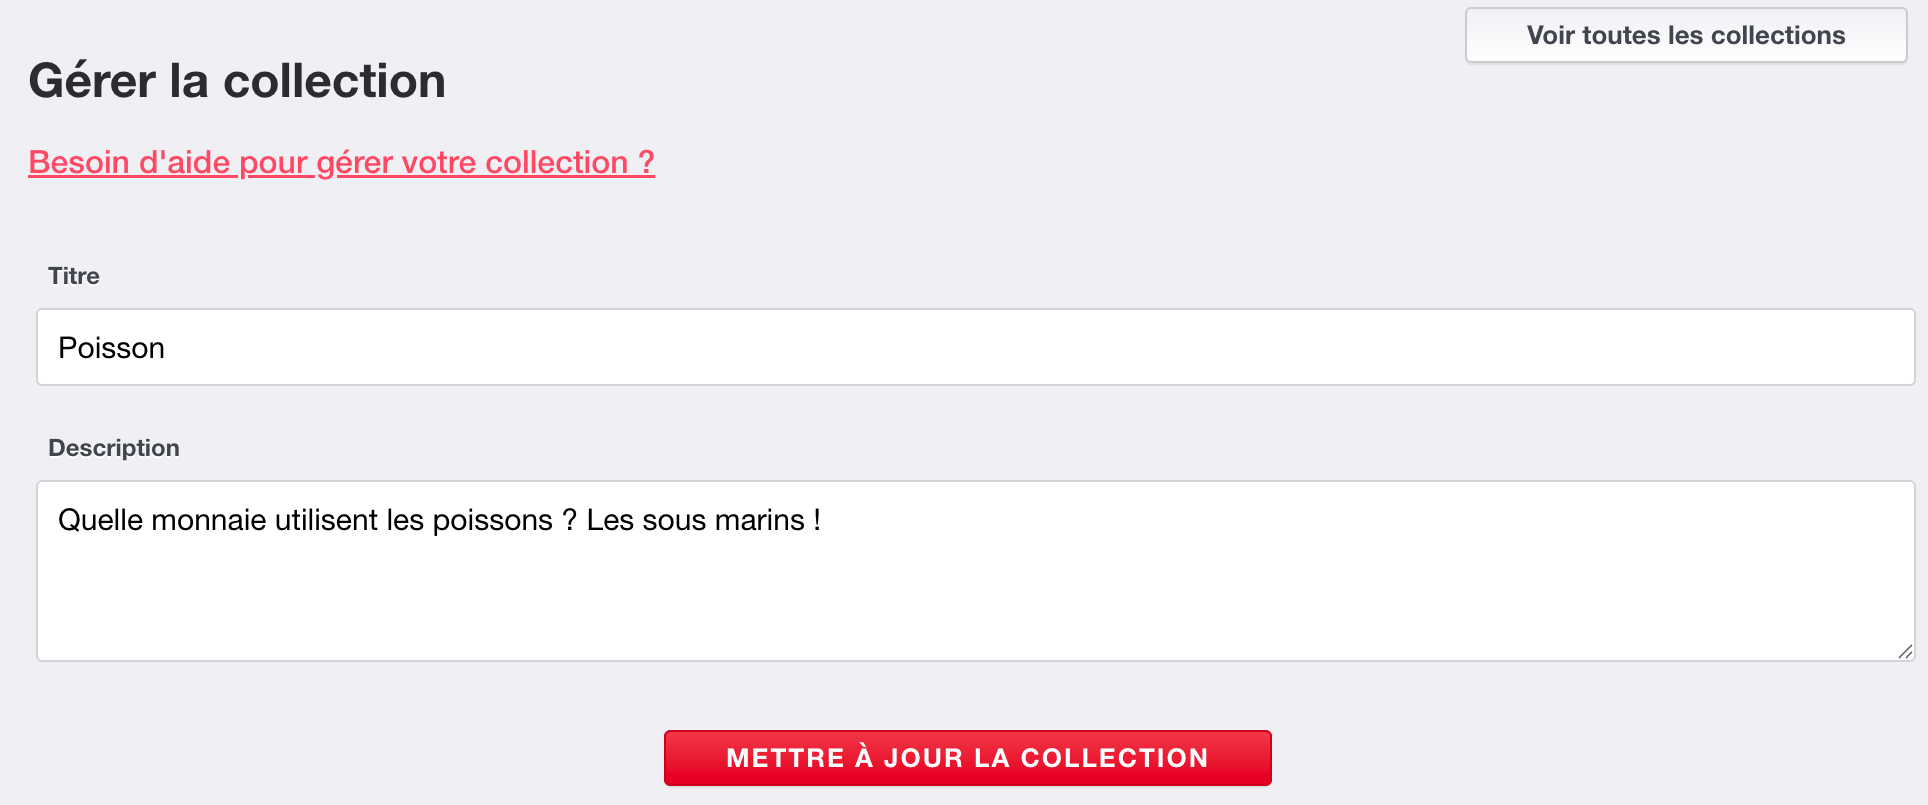The height and width of the screenshot is (805, 1928).
Task: Click the "Description" field label
Action: tap(114, 447)
